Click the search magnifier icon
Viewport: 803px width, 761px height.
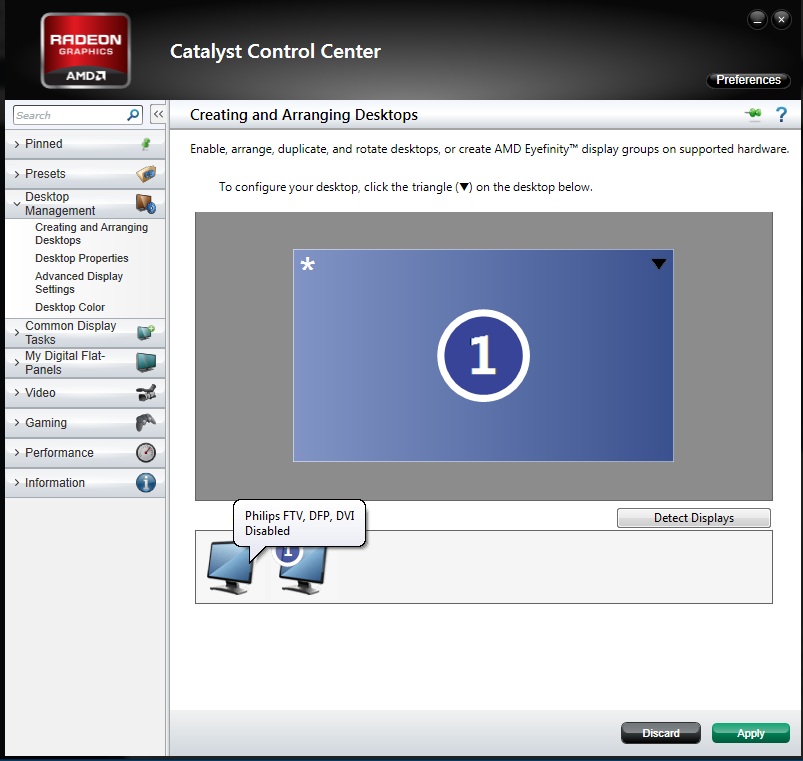(133, 115)
